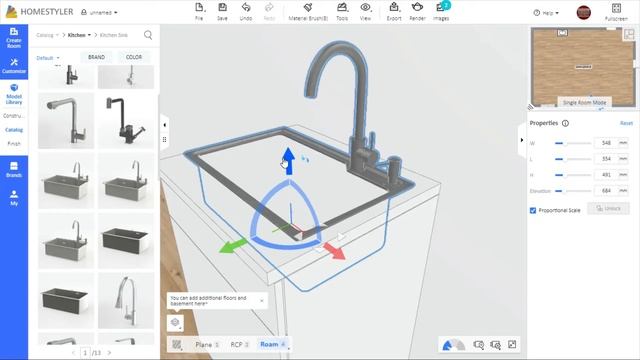The width and height of the screenshot is (640, 360).
Task: Click Single Room Mode button
Action: point(584,102)
